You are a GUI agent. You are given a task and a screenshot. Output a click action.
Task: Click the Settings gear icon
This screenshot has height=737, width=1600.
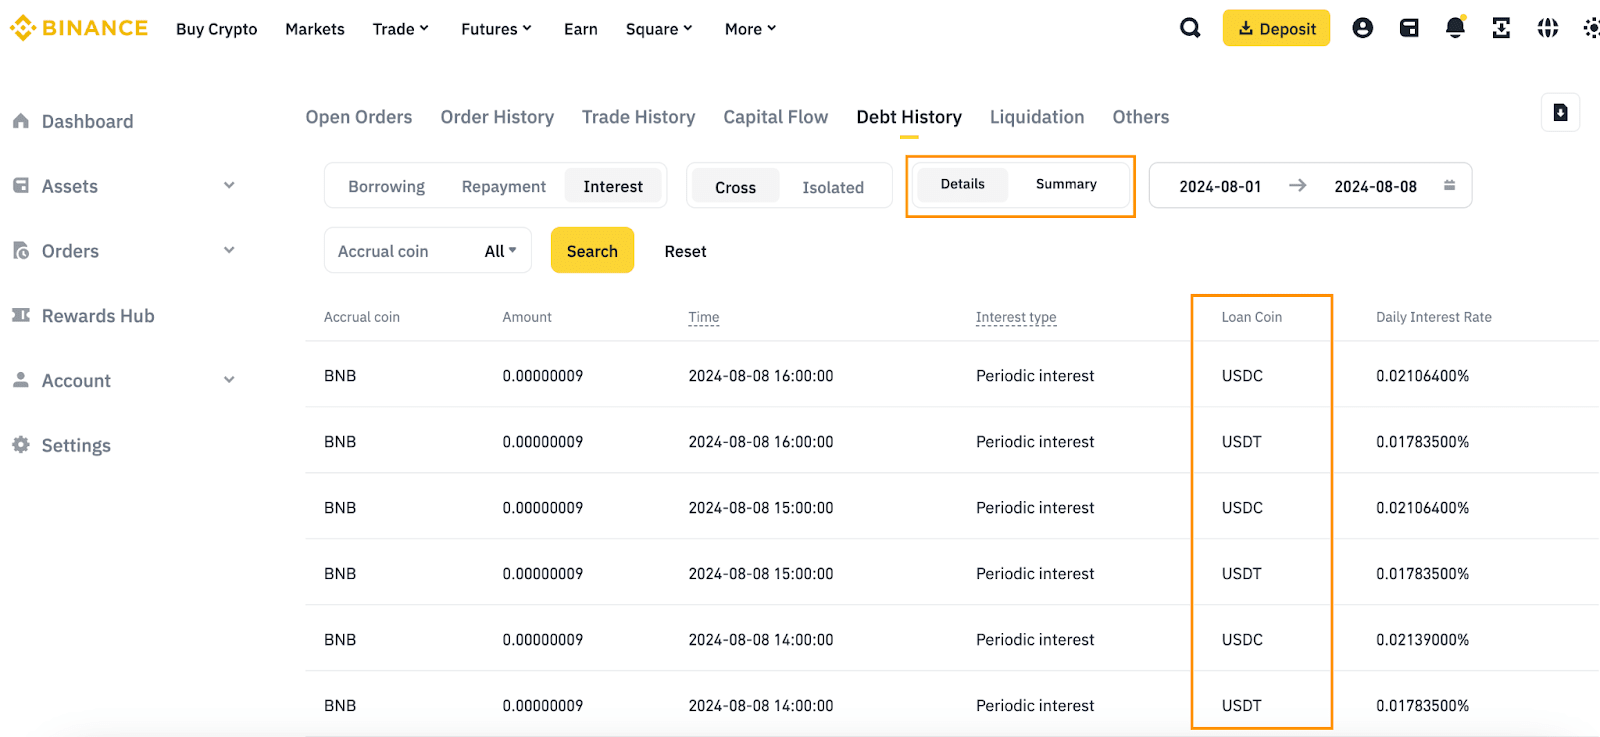pyautogui.click(x=21, y=445)
